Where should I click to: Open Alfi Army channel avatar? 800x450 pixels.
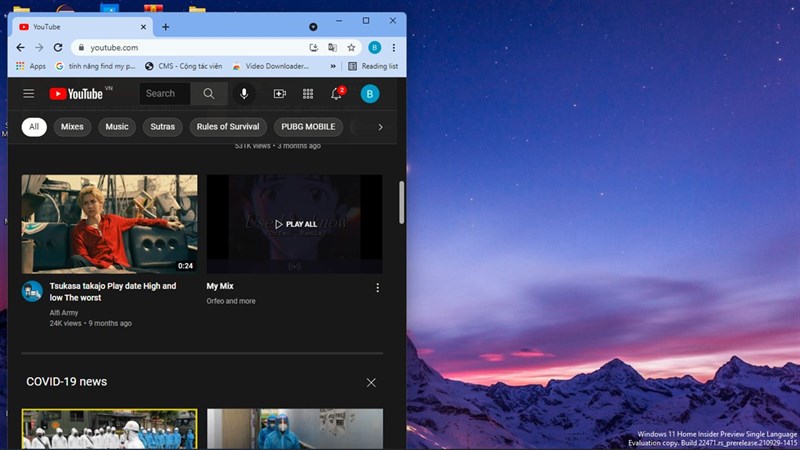[32, 291]
